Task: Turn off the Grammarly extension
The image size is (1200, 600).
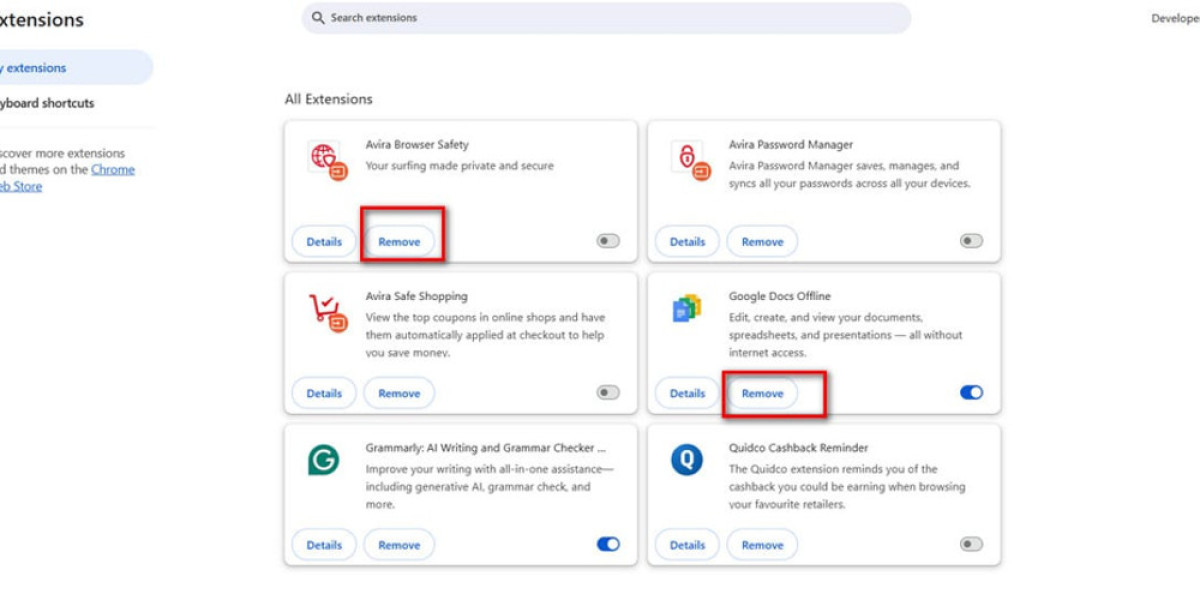Action: [606, 544]
